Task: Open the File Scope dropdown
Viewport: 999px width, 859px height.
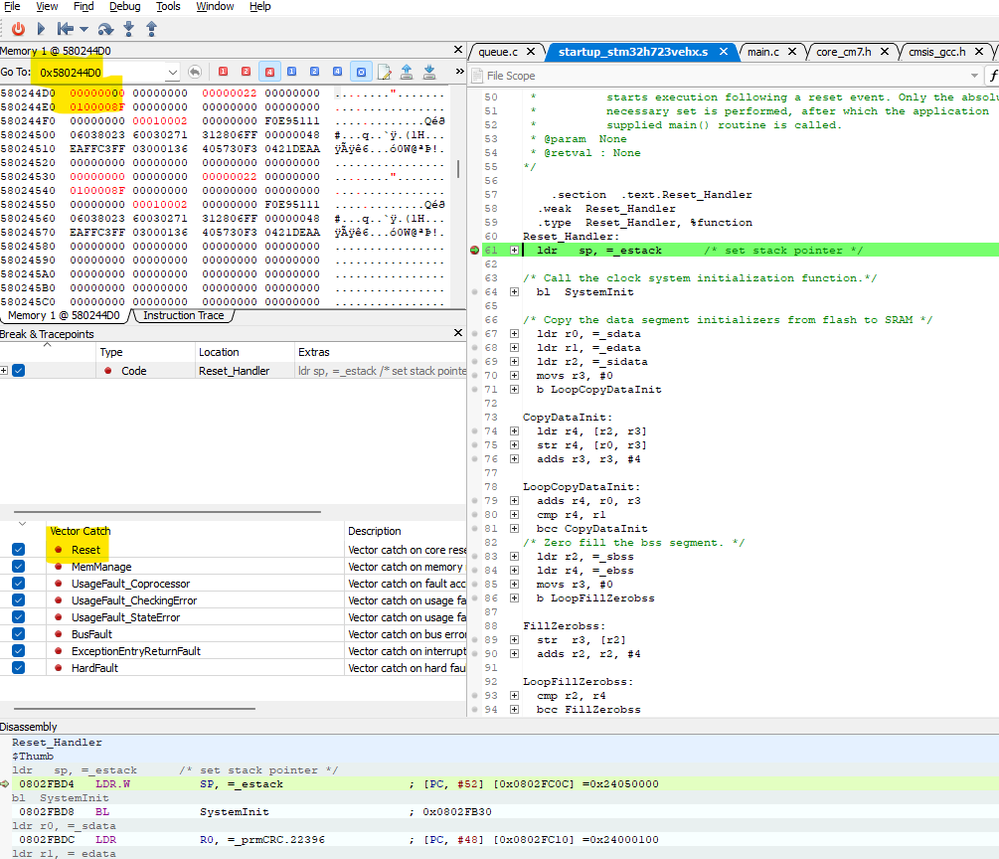Action: click(974, 76)
